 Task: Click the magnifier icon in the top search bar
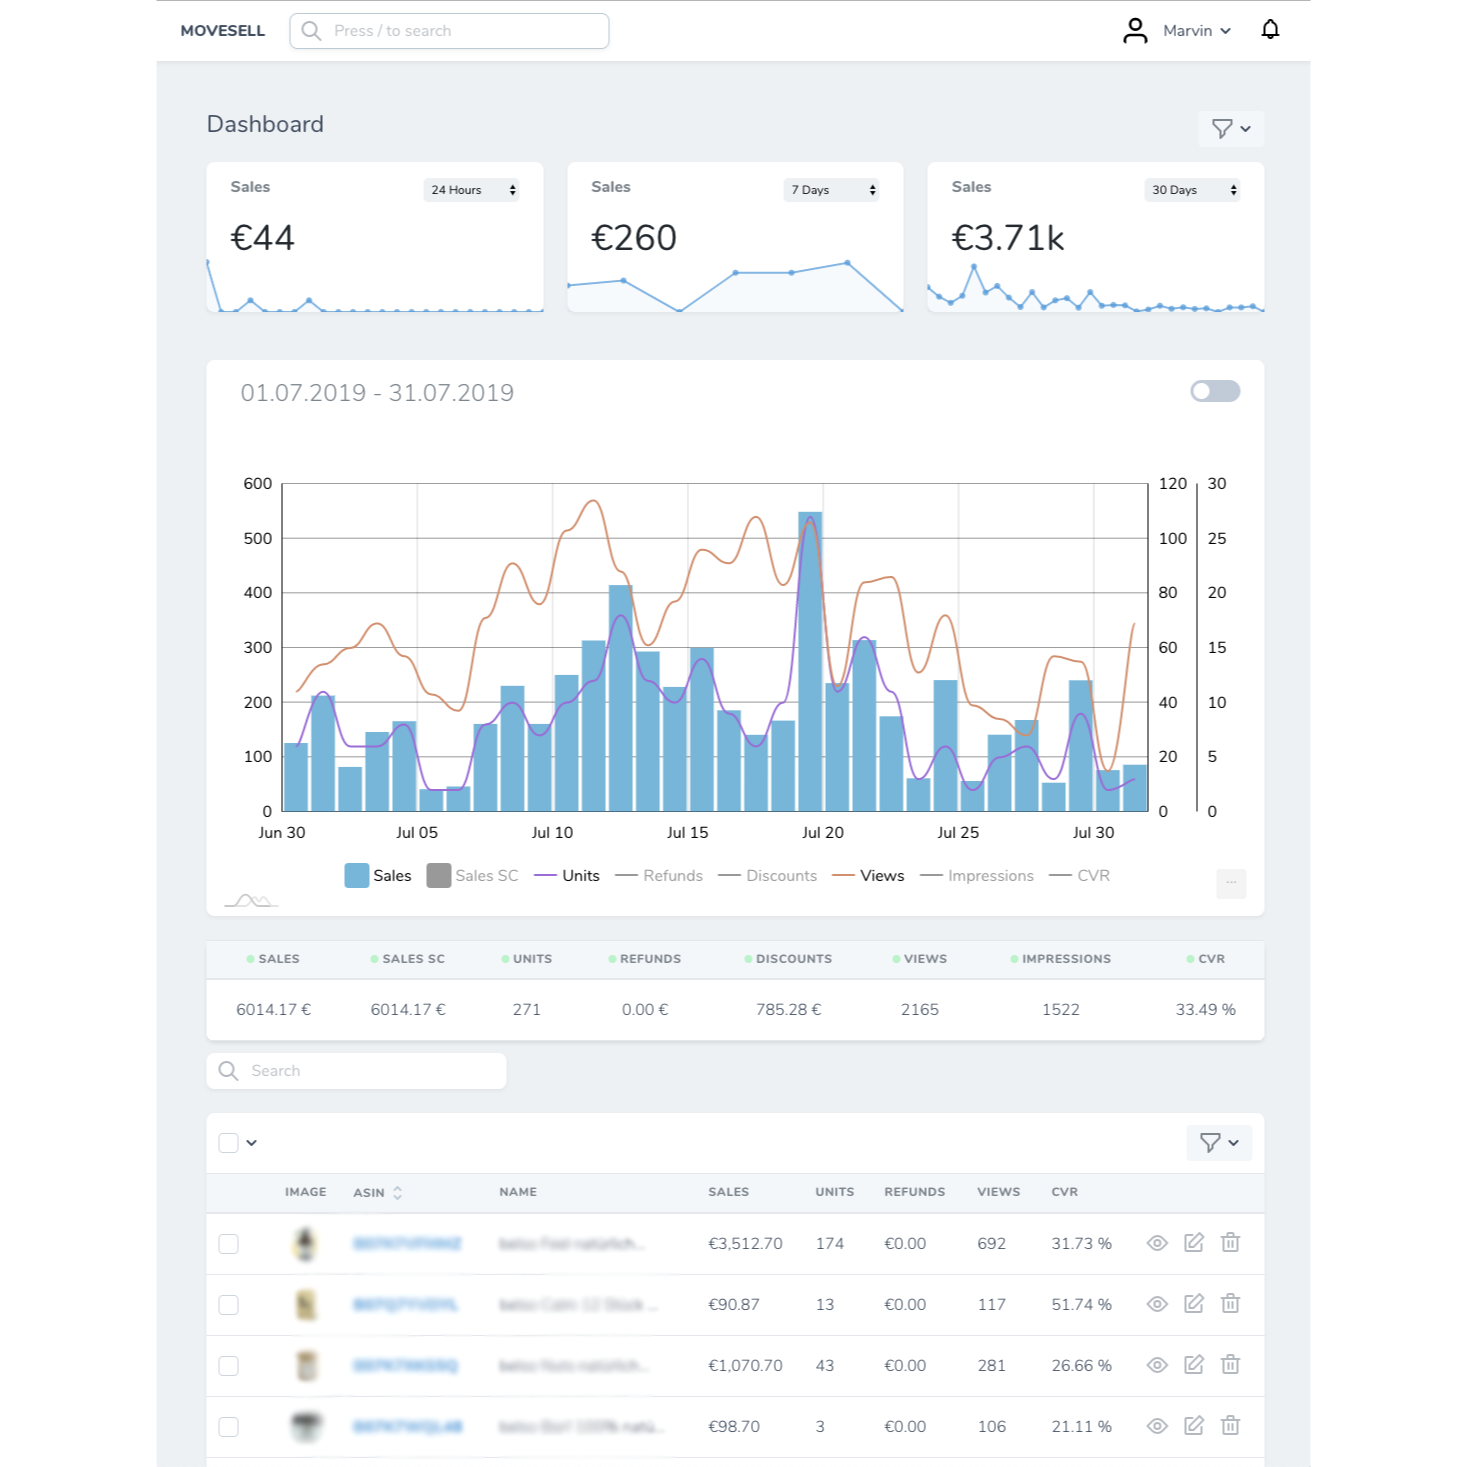pos(310,30)
